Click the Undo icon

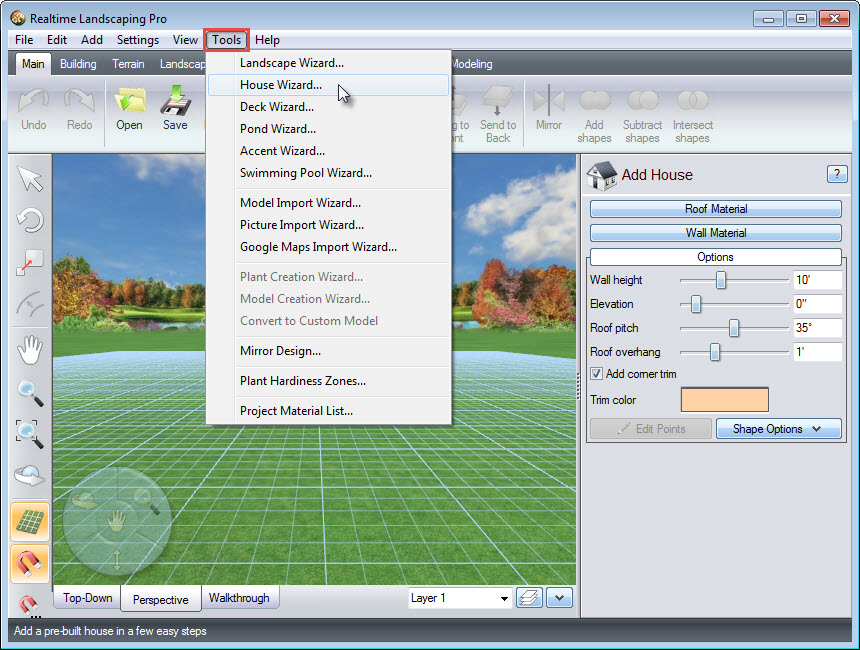[x=33, y=101]
